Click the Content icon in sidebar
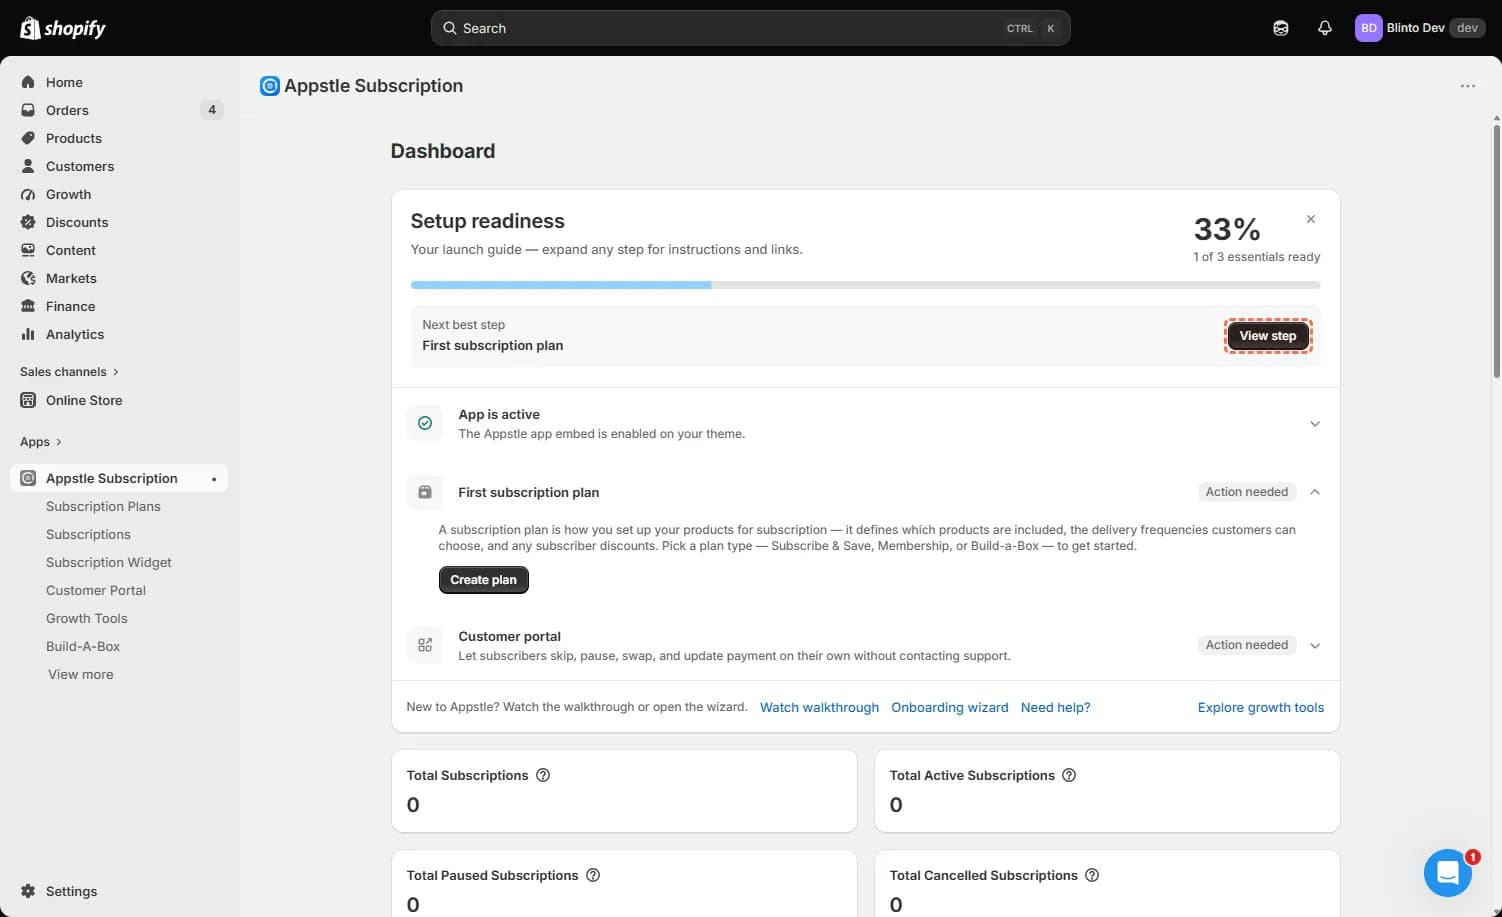 [28, 250]
